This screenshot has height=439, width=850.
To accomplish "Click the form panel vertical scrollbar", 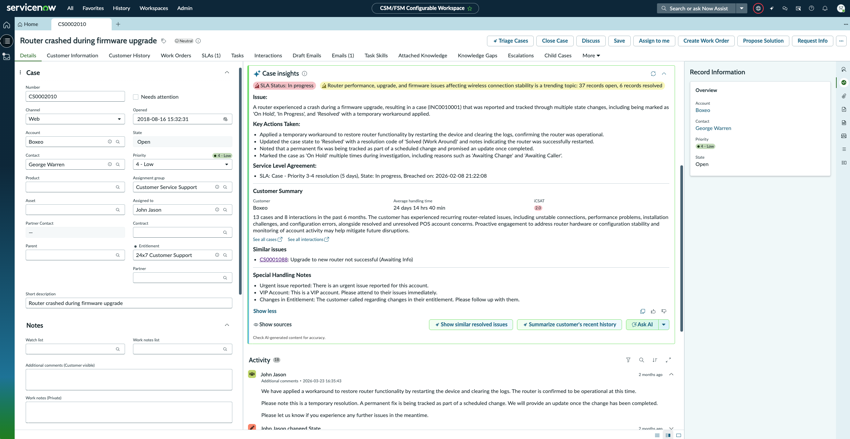I will tap(240, 180).
